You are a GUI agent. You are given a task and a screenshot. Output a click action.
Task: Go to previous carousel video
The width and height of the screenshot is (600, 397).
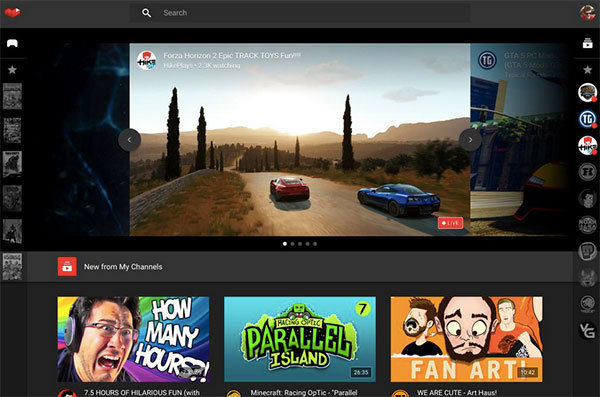[129, 140]
